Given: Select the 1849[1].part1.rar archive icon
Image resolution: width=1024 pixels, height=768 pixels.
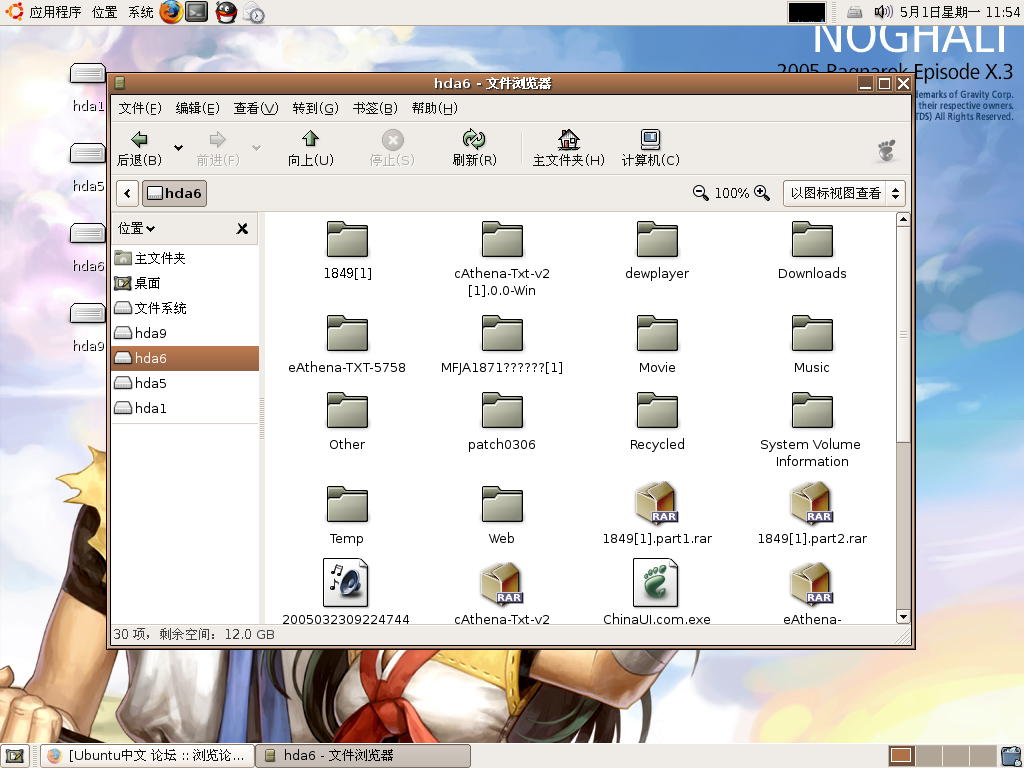Looking at the screenshot, I should 657,504.
